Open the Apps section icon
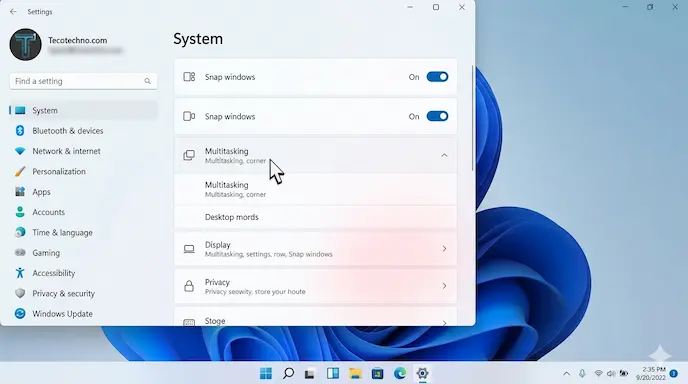The width and height of the screenshot is (688, 384). pyautogui.click(x=20, y=192)
